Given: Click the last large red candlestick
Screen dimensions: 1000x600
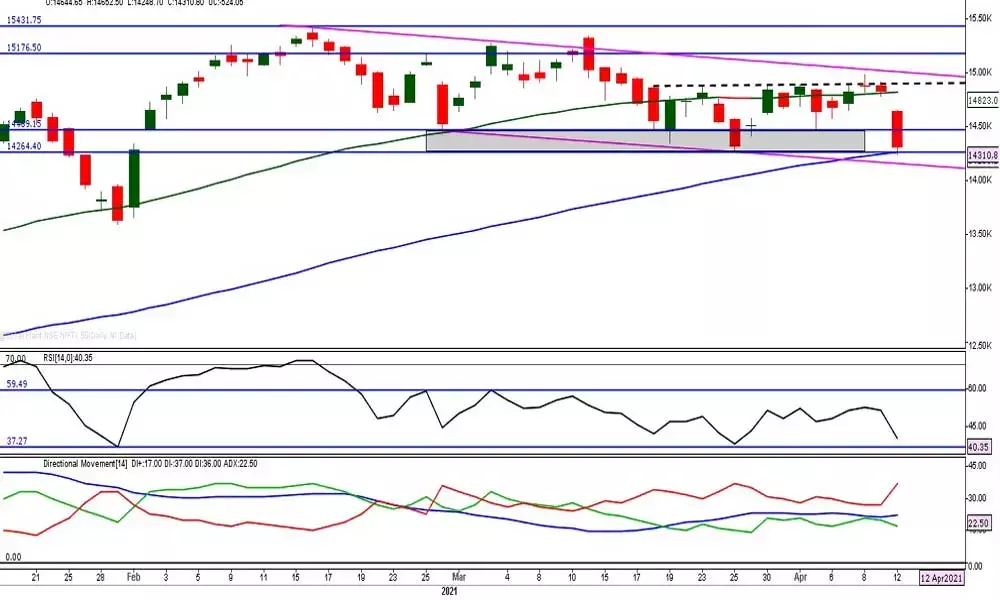Looking at the screenshot, I should click(x=897, y=130).
